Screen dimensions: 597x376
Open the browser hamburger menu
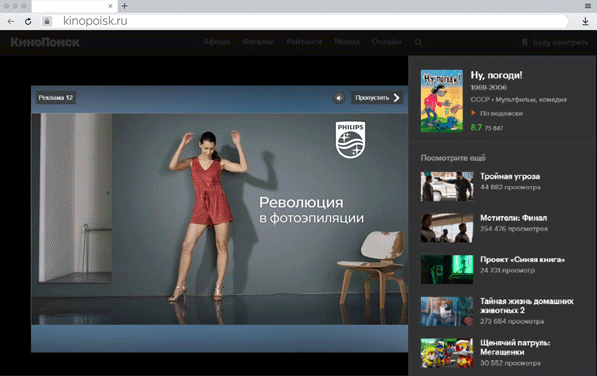tap(588, 6)
